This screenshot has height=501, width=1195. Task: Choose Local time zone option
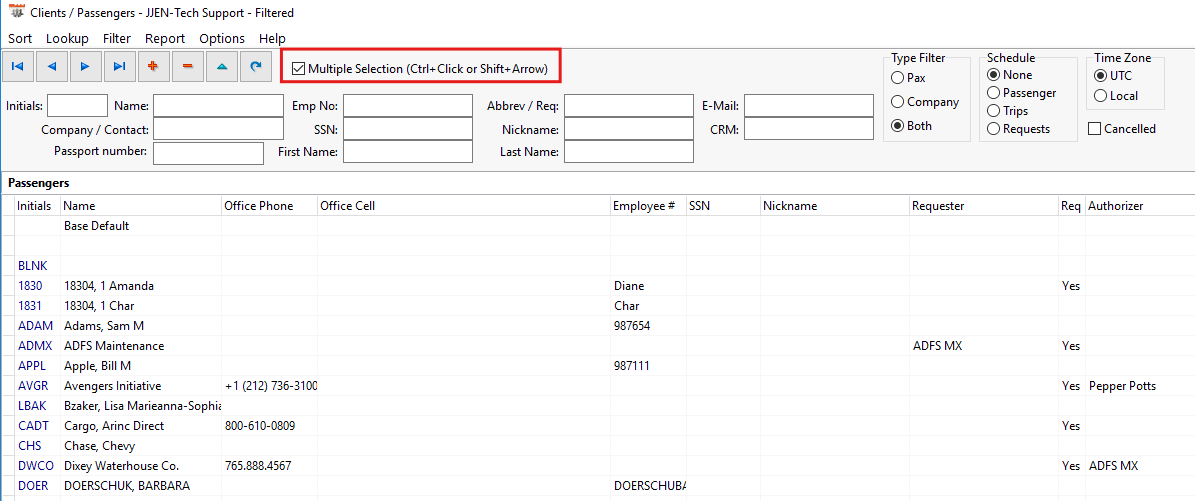point(1100,95)
